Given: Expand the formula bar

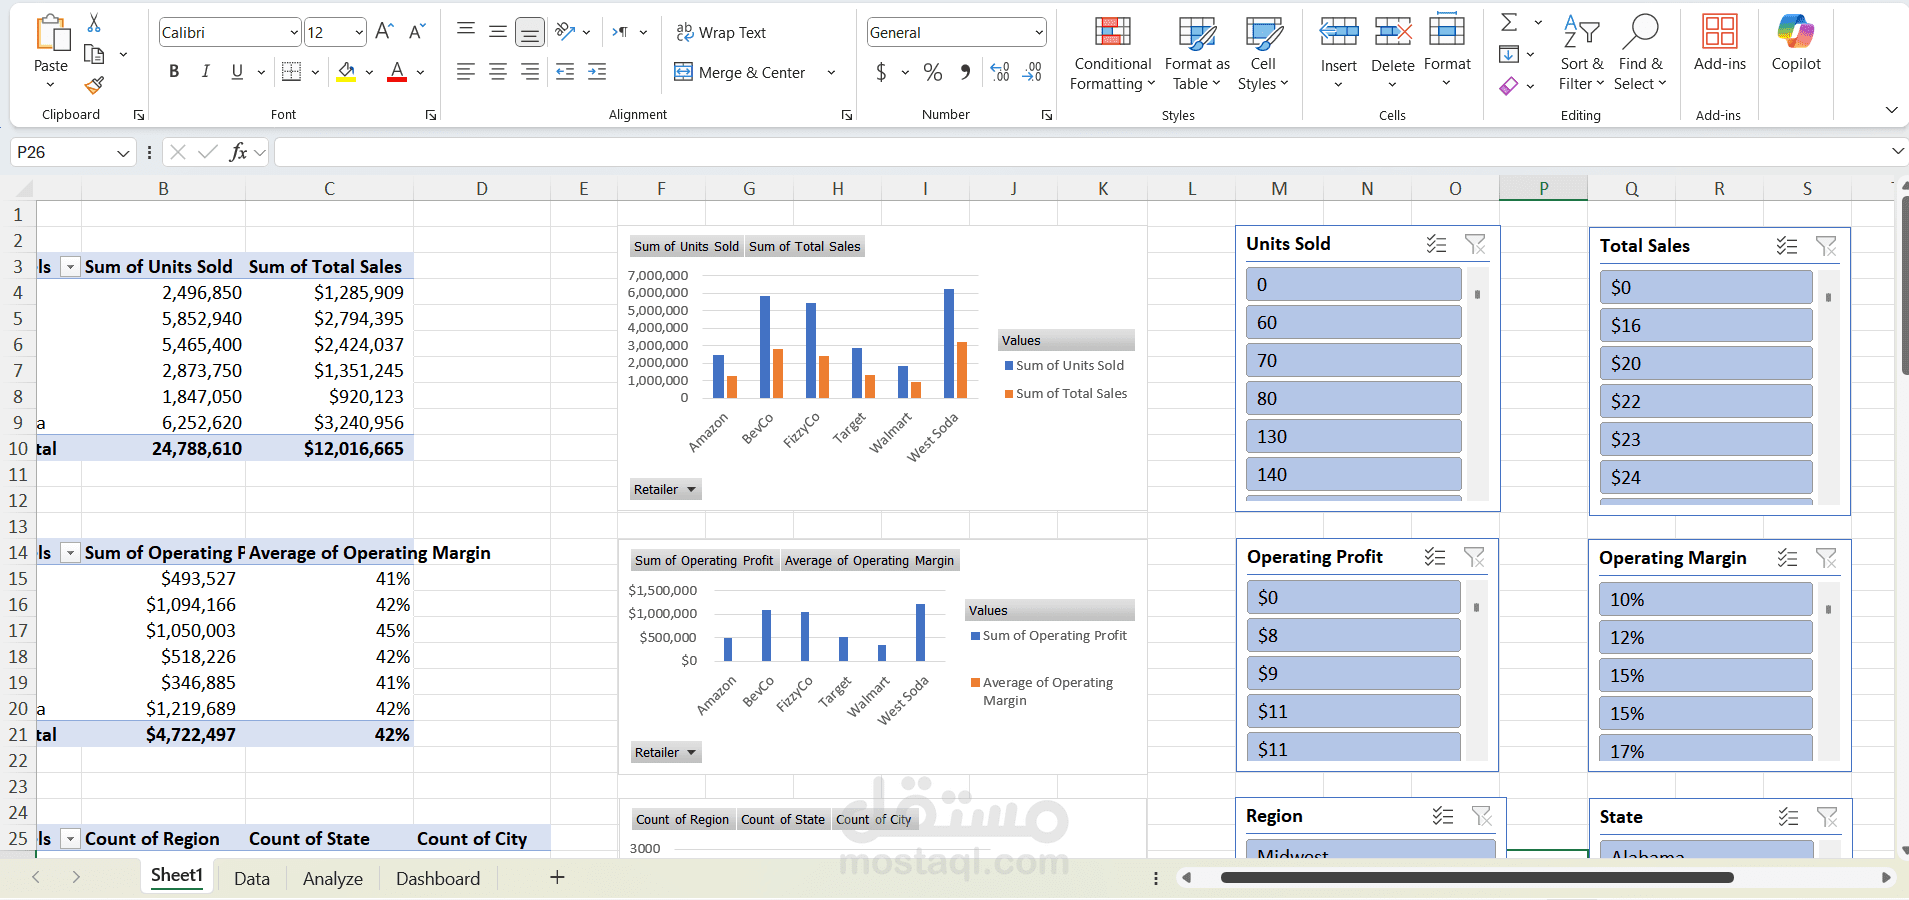Looking at the screenshot, I should [x=1897, y=151].
